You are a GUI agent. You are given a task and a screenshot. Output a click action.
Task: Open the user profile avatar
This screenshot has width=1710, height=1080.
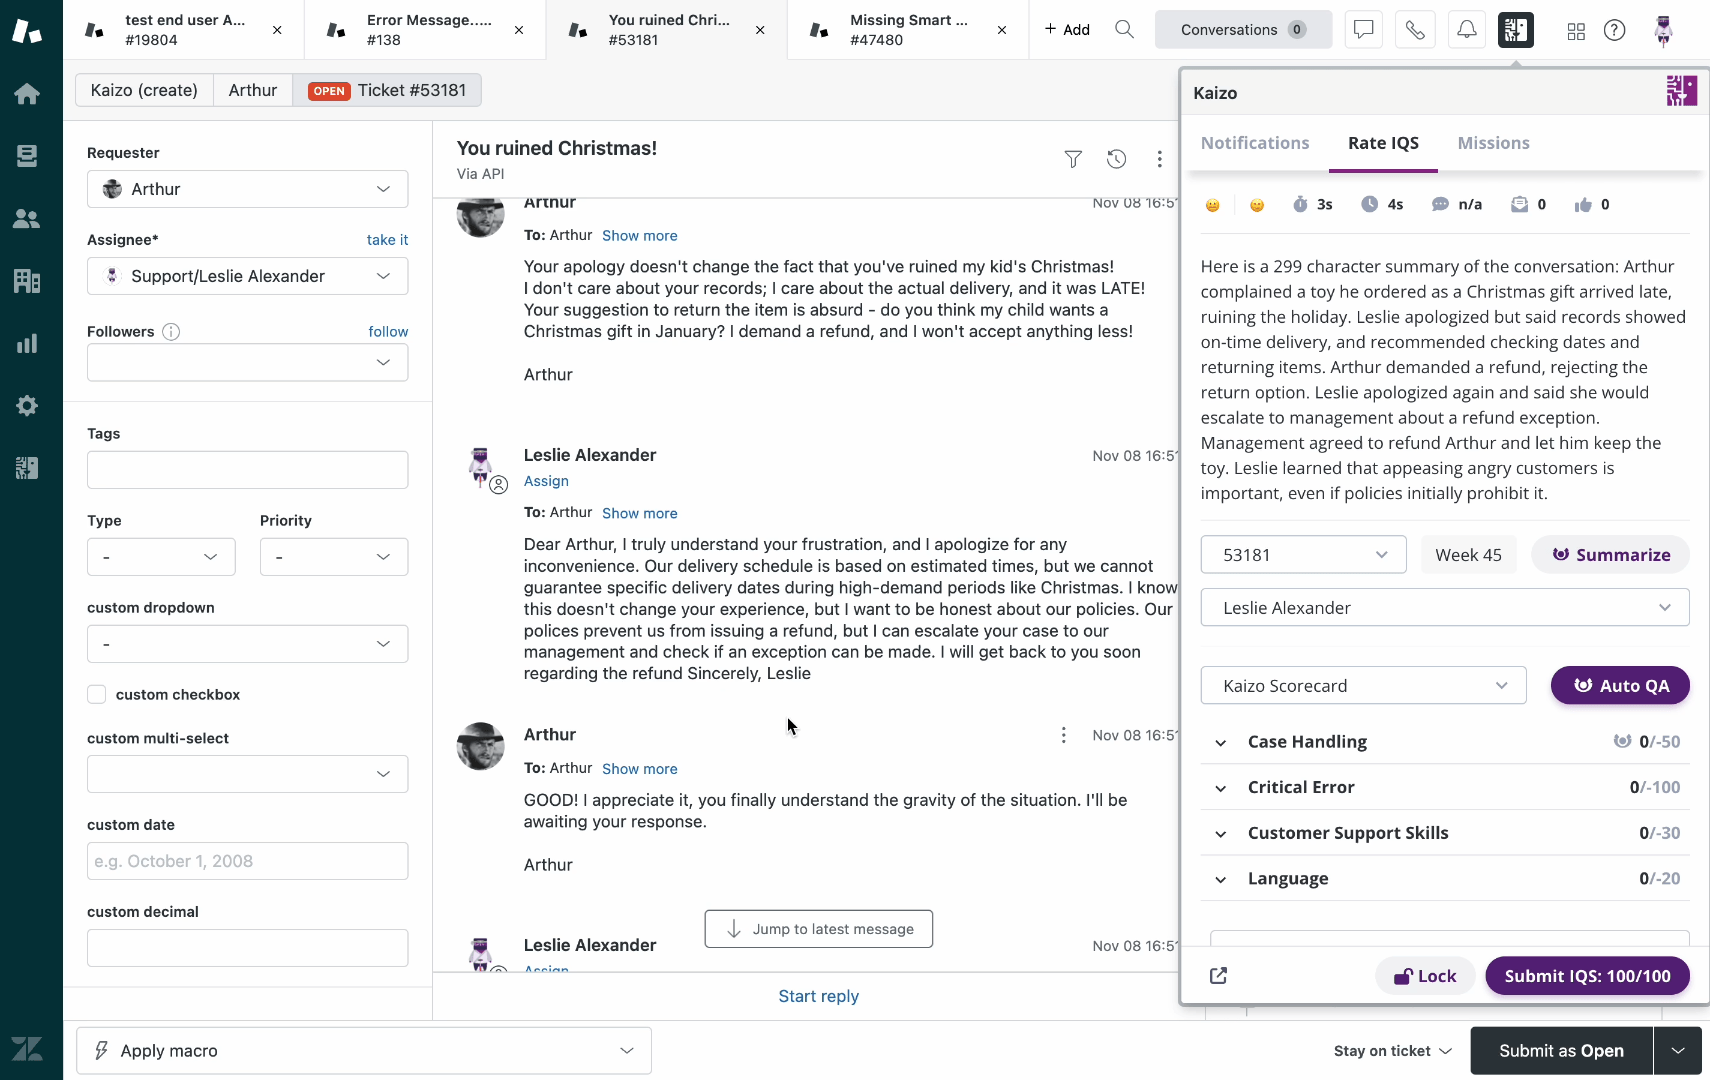pos(1664,31)
